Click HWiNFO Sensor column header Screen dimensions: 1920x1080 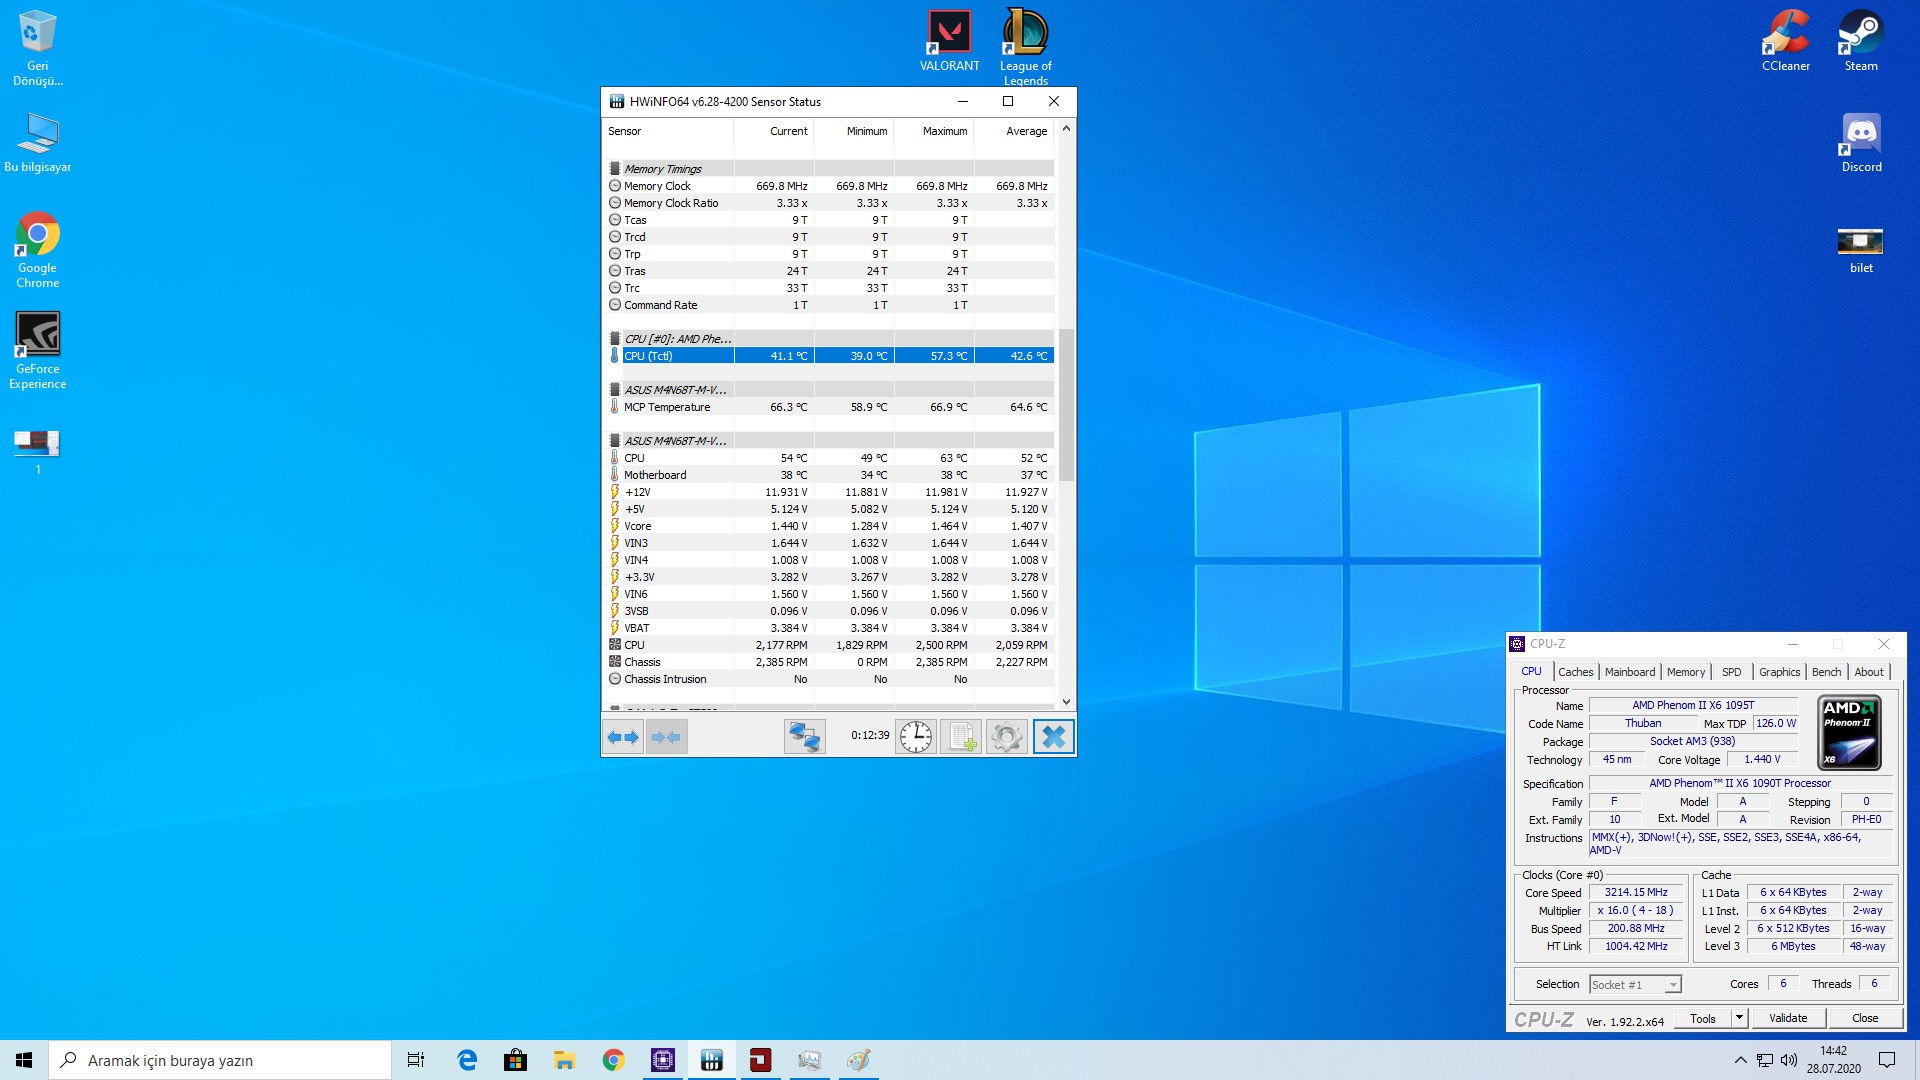coord(669,131)
